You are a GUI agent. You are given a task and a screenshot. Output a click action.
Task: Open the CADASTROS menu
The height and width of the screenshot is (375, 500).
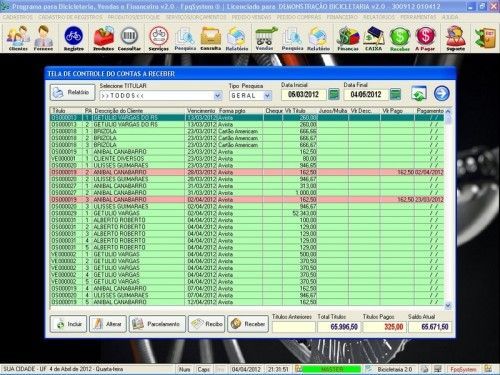point(17,17)
